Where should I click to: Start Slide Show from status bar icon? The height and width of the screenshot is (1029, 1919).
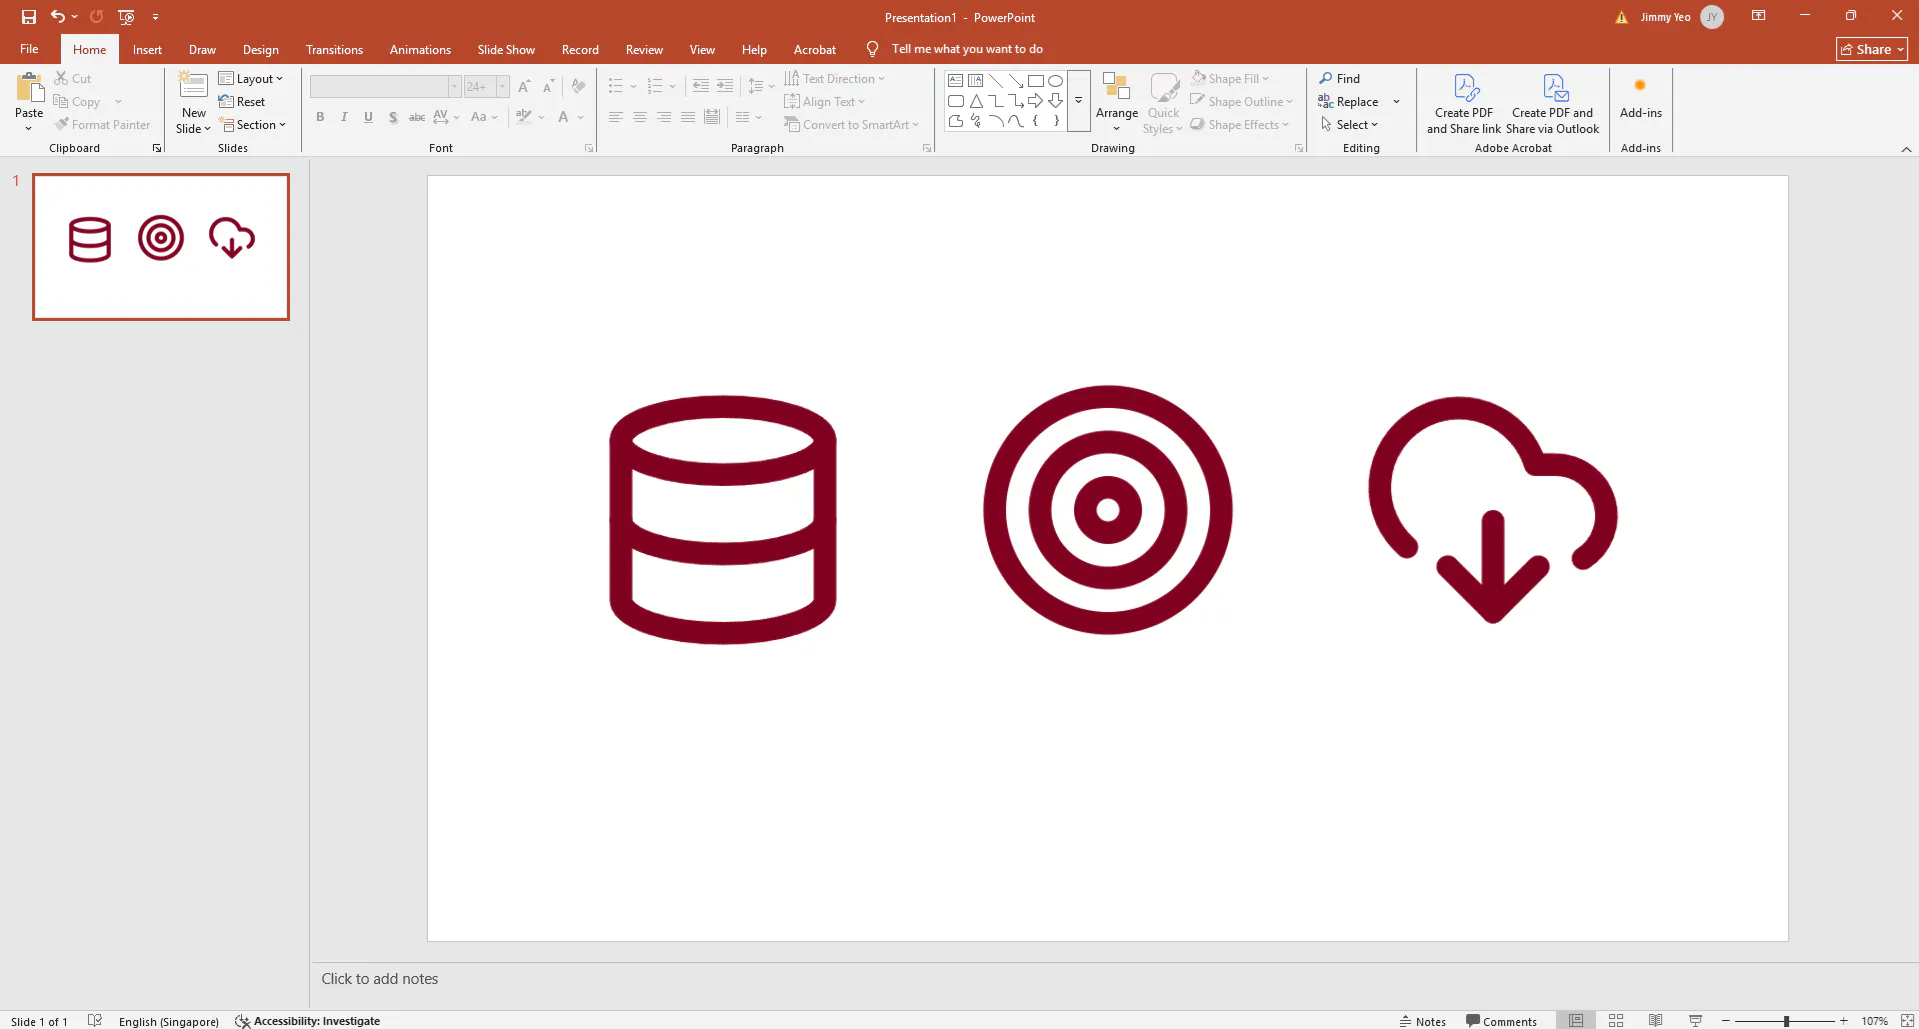1696,1020
